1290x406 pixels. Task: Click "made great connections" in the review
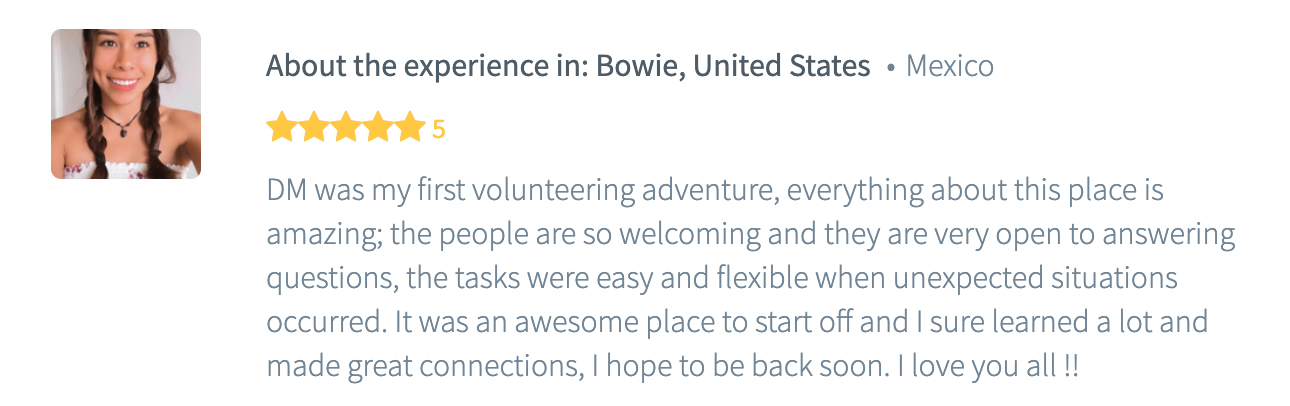pyautogui.click(x=424, y=366)
